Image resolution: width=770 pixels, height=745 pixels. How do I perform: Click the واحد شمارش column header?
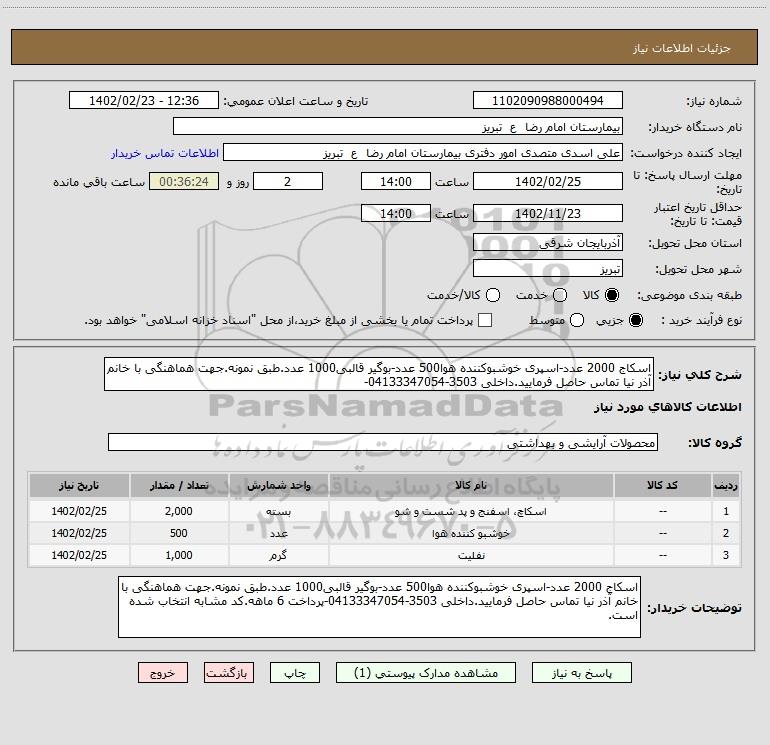[278, 485]
